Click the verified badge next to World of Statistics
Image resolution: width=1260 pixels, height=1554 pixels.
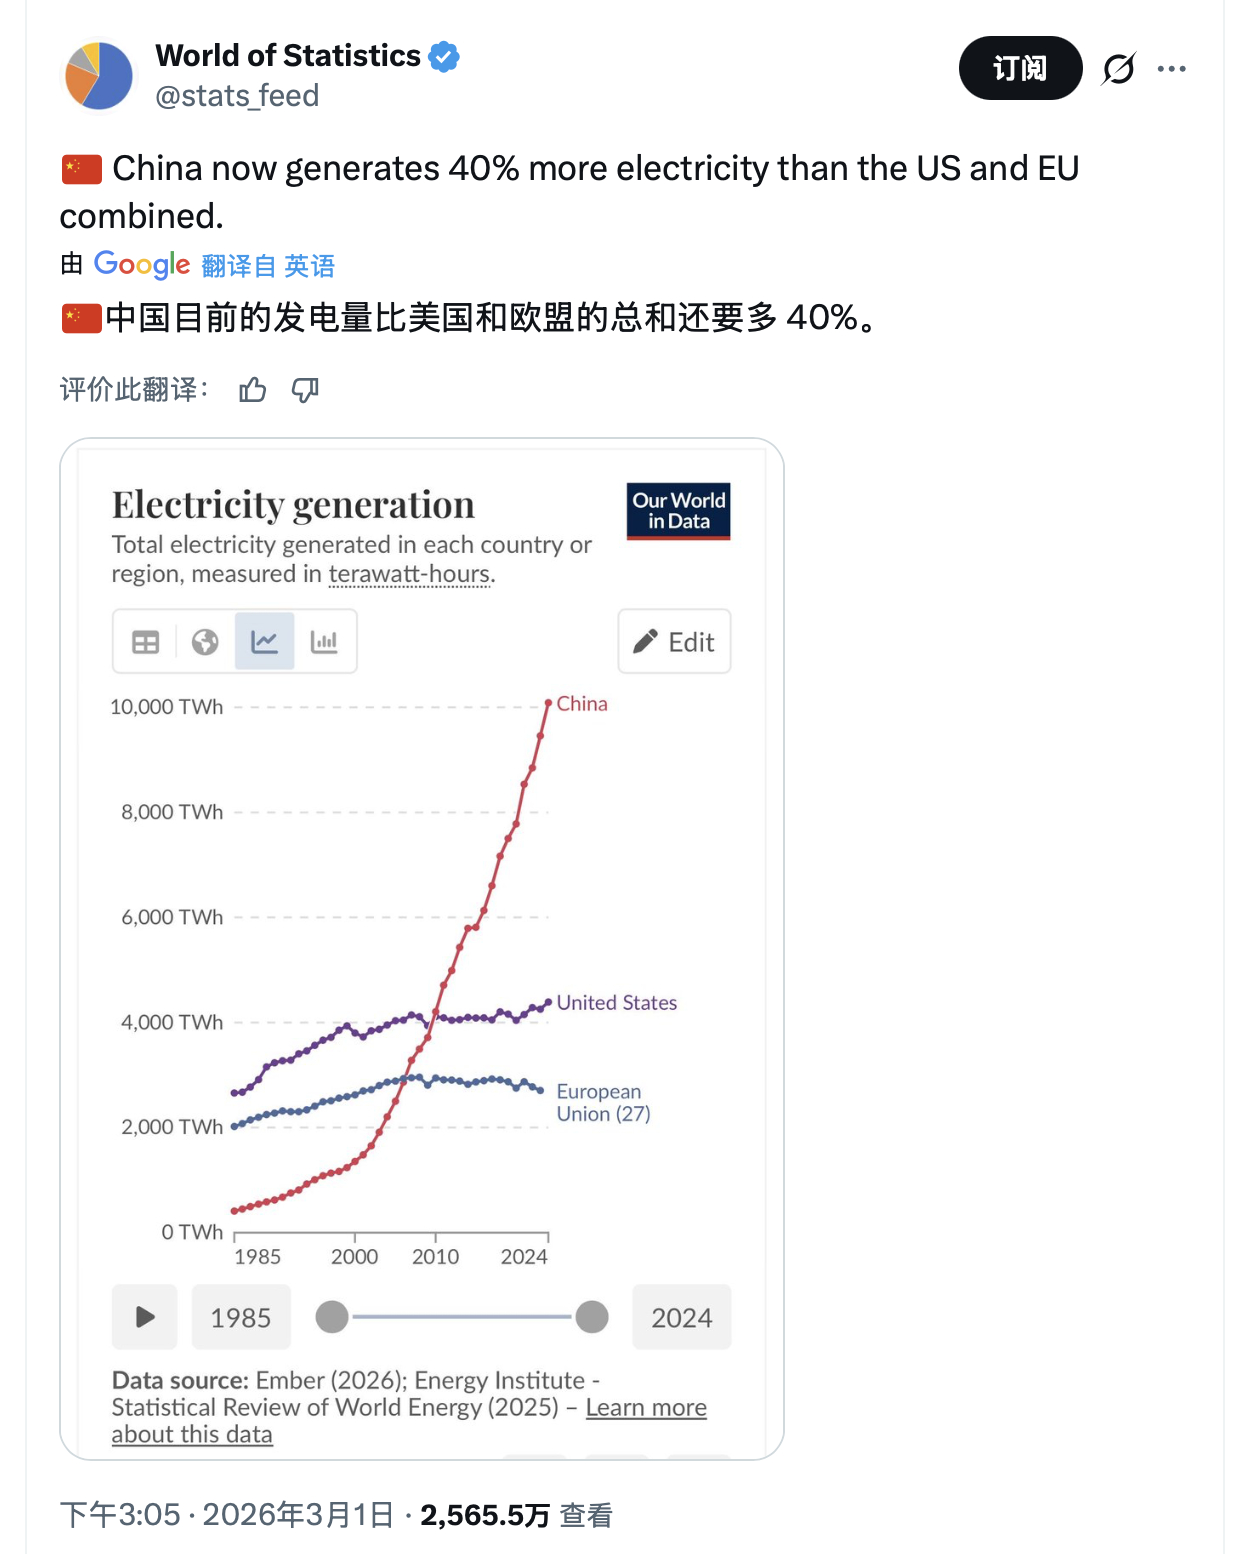pyautogui.click(x=443, y=57)
